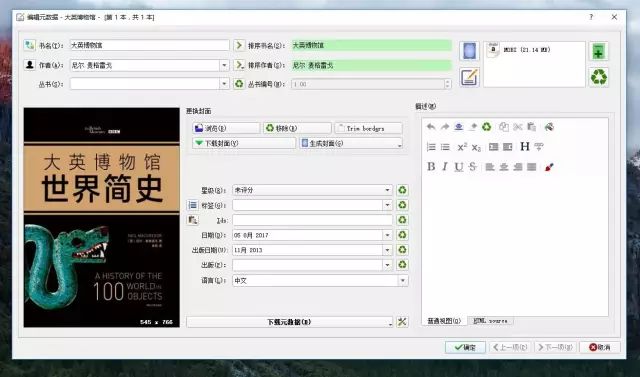Open the metadata download configuration tools icon
The width and height of the screenshot is (640, 377).
click(x=402, y=322)
